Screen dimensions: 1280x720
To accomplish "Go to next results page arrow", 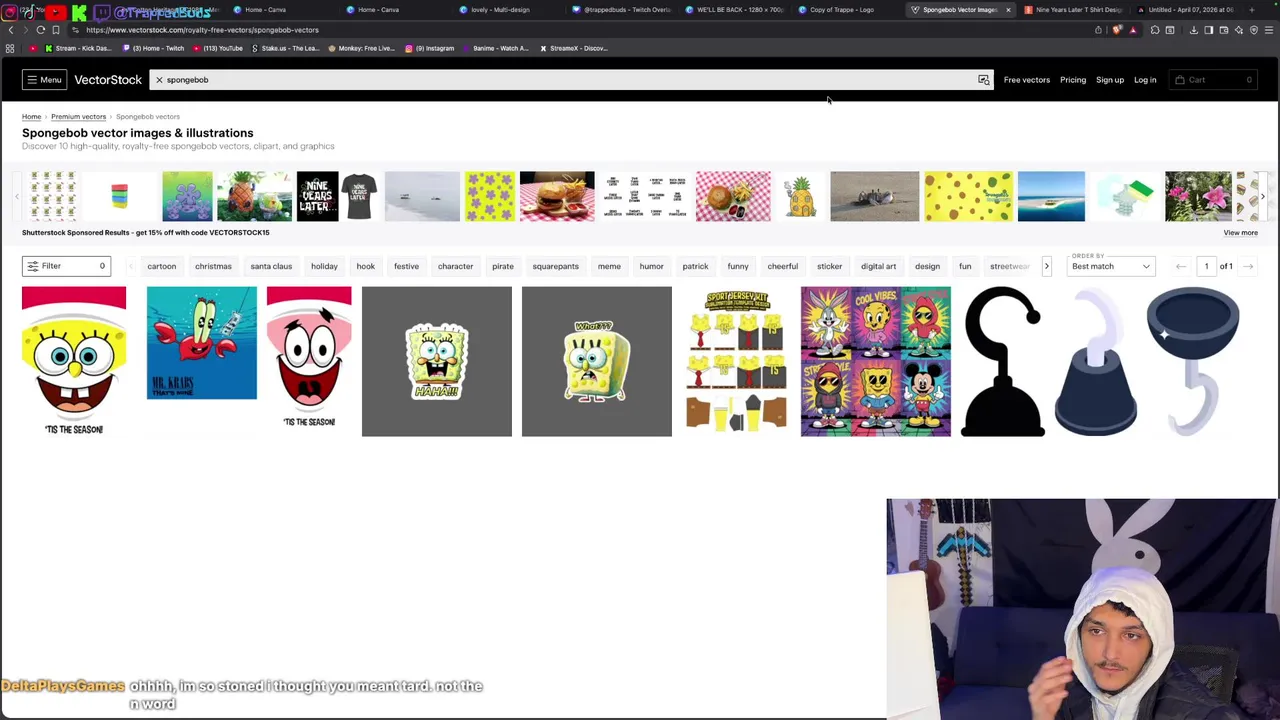I will 1248,267.
